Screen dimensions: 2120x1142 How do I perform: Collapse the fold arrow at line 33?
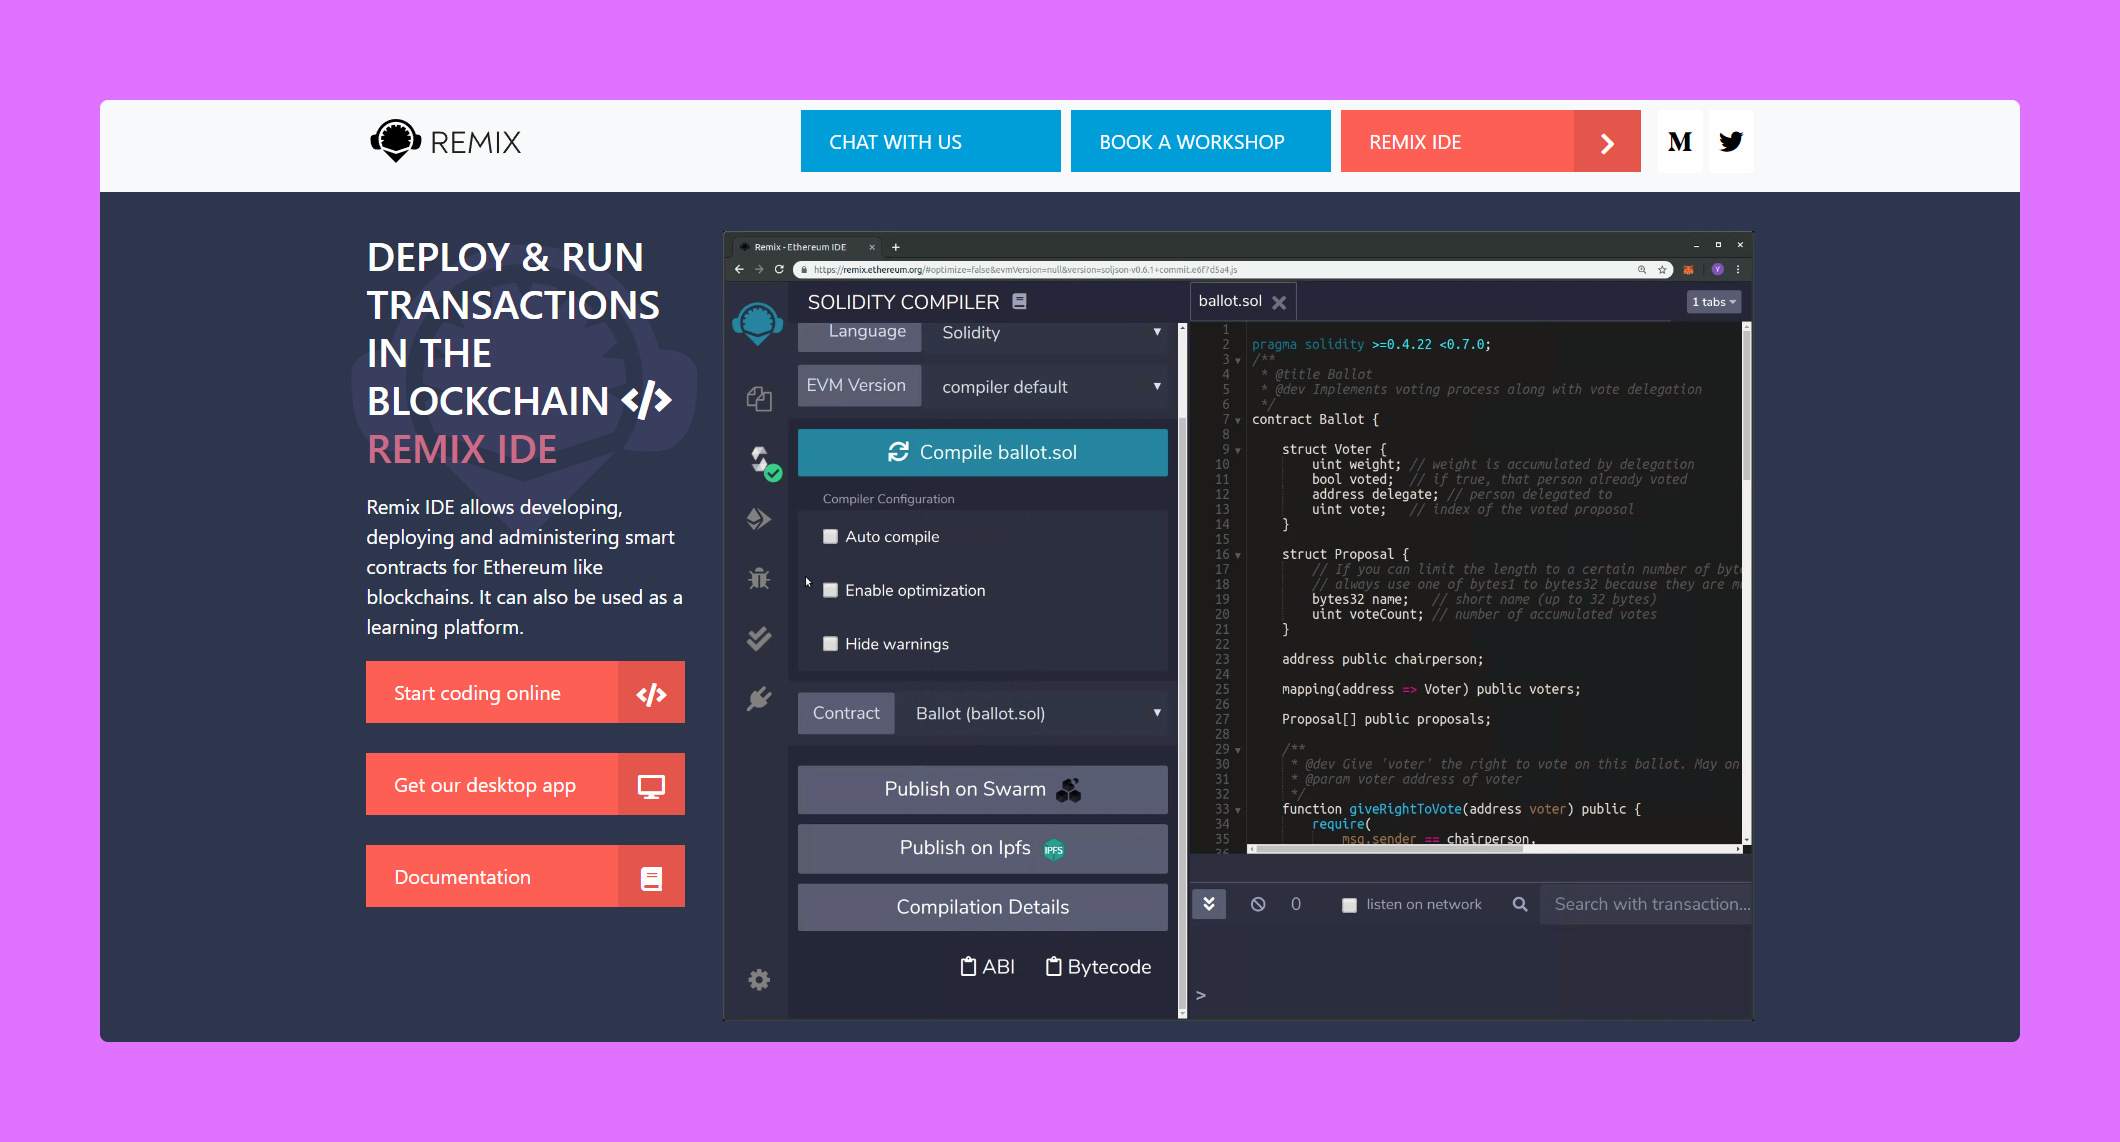coord(1238,810)
